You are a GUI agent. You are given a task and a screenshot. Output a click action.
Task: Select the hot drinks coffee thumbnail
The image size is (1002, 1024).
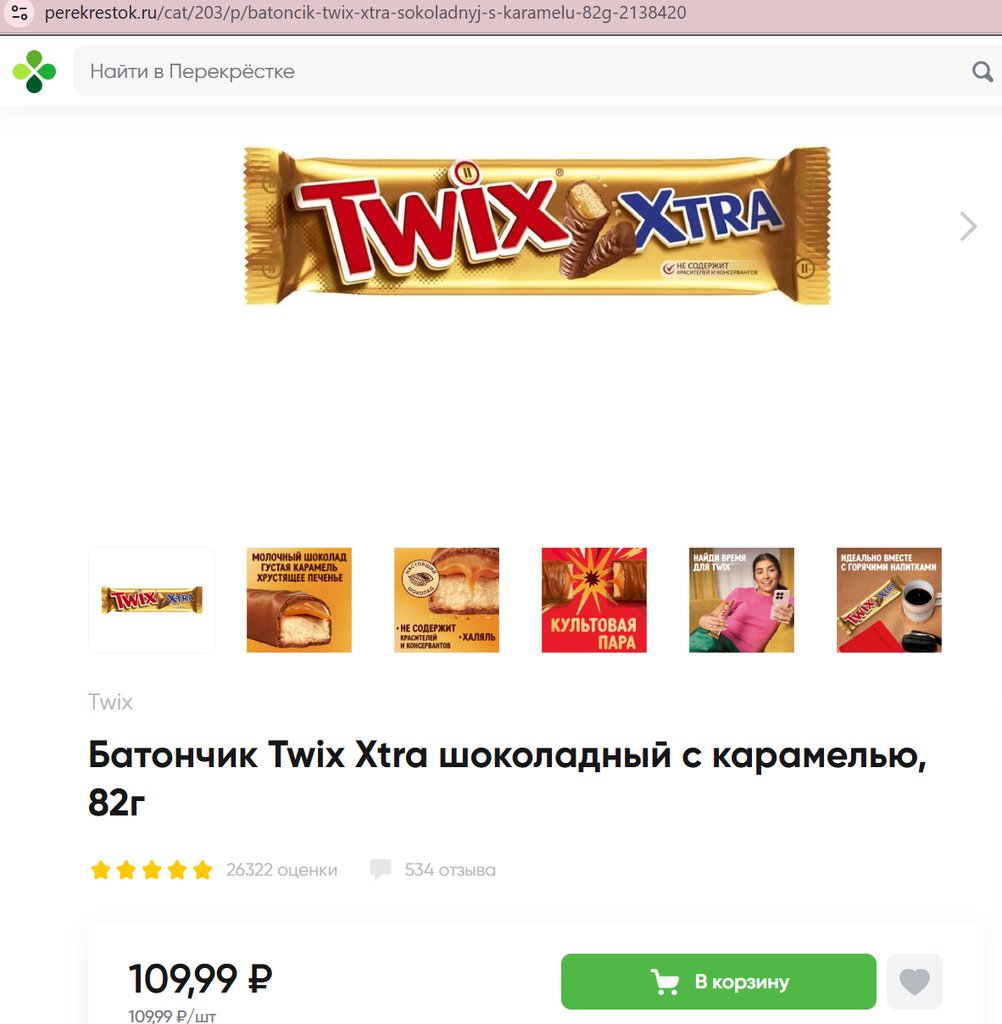tap(889, 600)
